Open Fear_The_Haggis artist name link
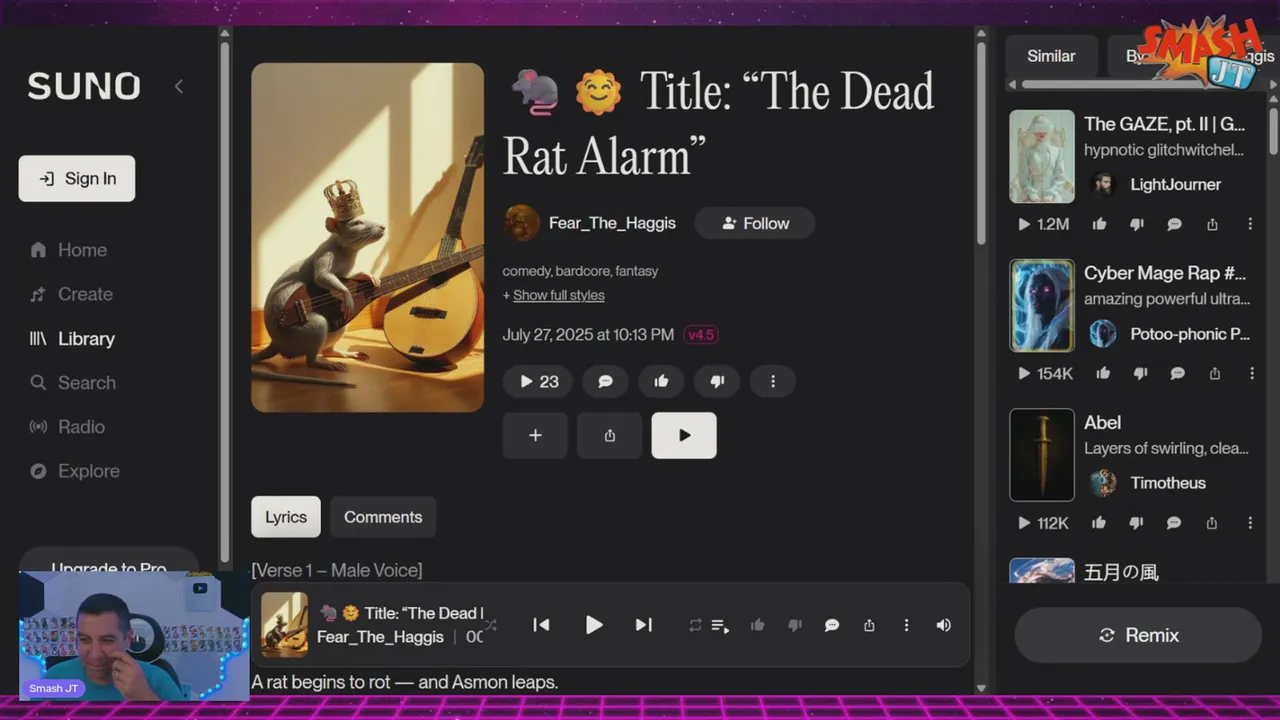The image size is (1280, 720). point(612,223)
